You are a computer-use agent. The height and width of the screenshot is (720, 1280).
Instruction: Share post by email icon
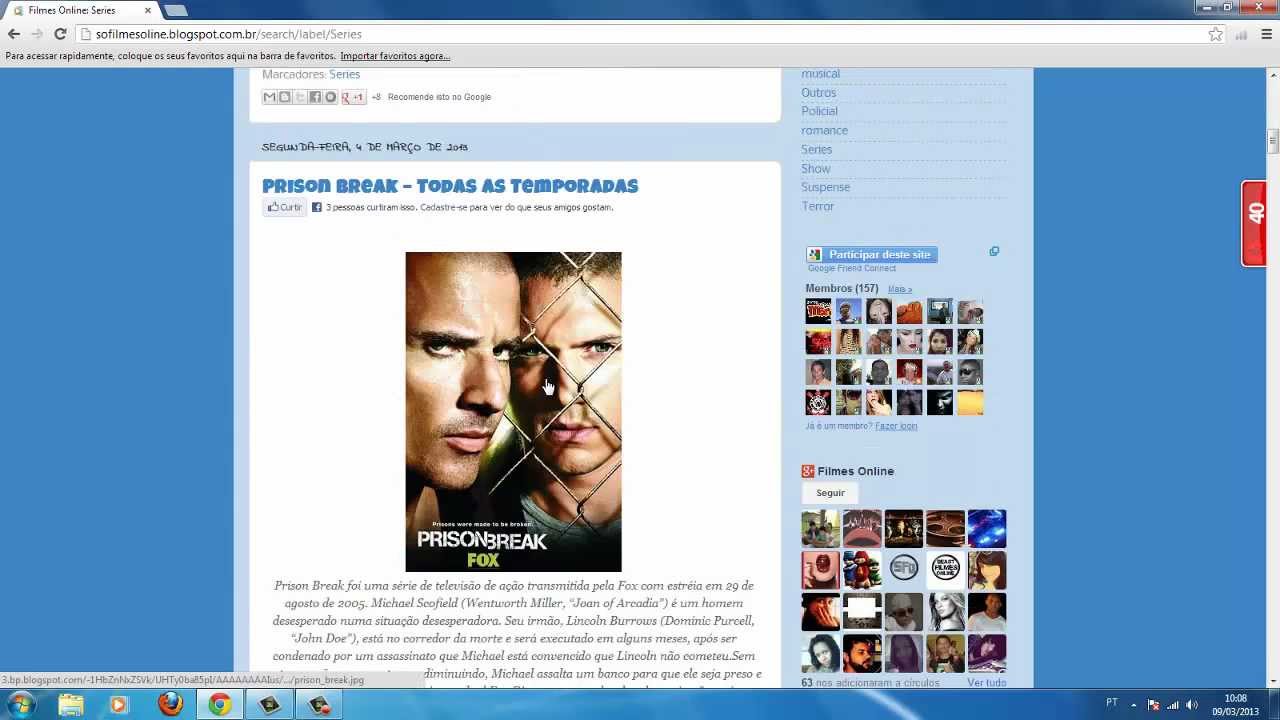click(x=269, y=97)
